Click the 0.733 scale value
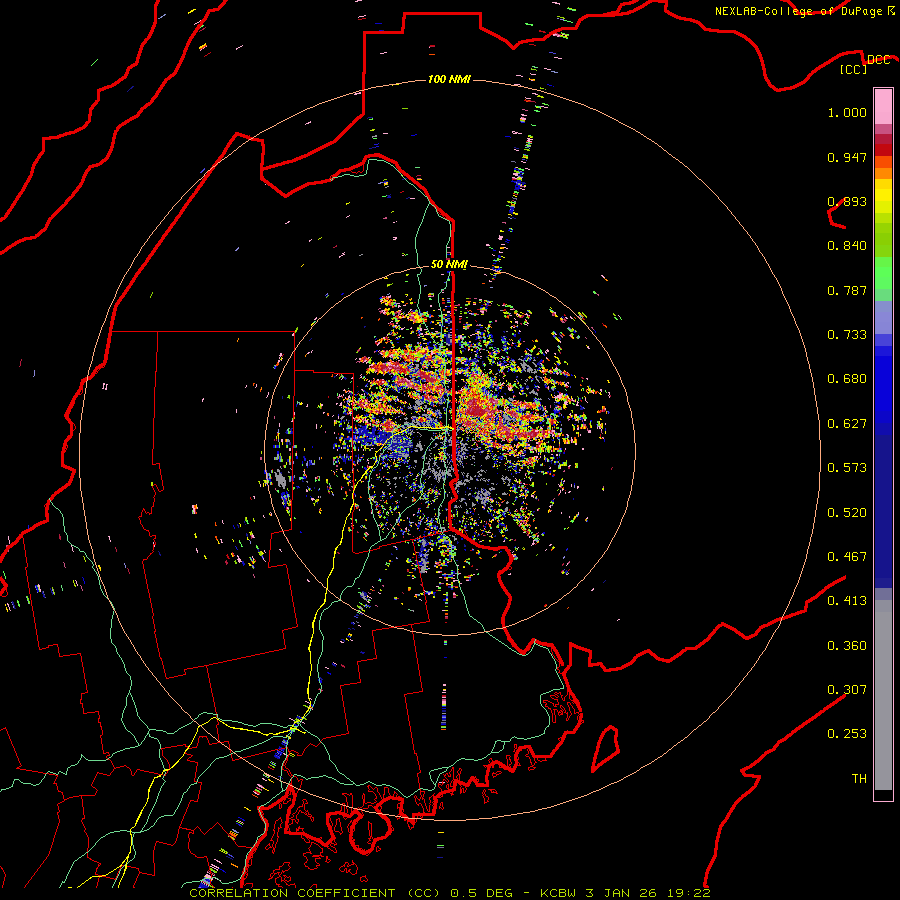Screen dimensions: 900x900 point(847,335)
